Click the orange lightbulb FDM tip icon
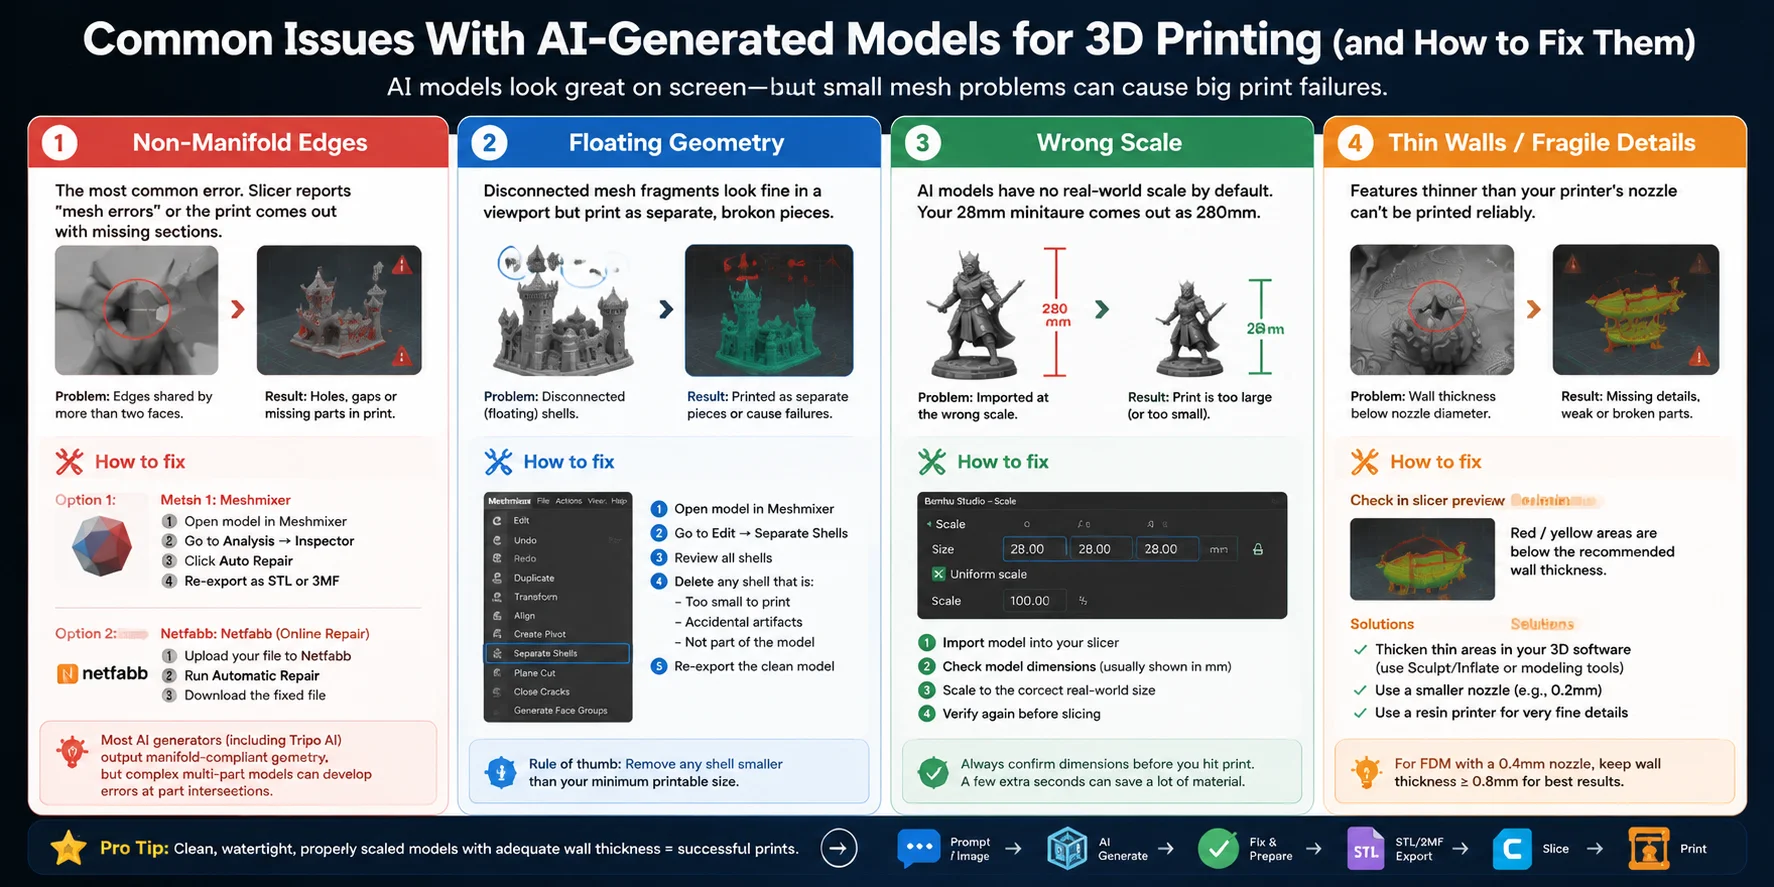 1366,772
